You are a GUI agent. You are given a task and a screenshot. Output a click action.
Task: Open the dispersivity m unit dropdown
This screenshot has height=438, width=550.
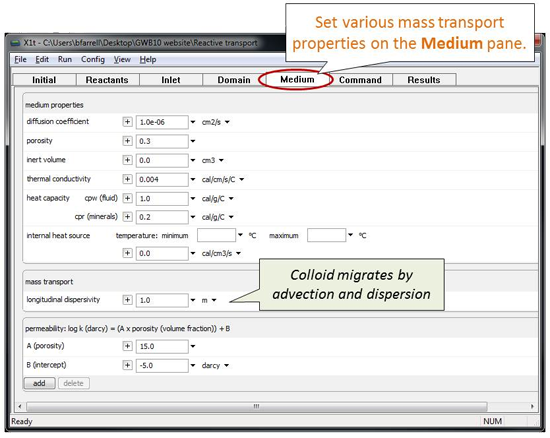tap(214, 300)
